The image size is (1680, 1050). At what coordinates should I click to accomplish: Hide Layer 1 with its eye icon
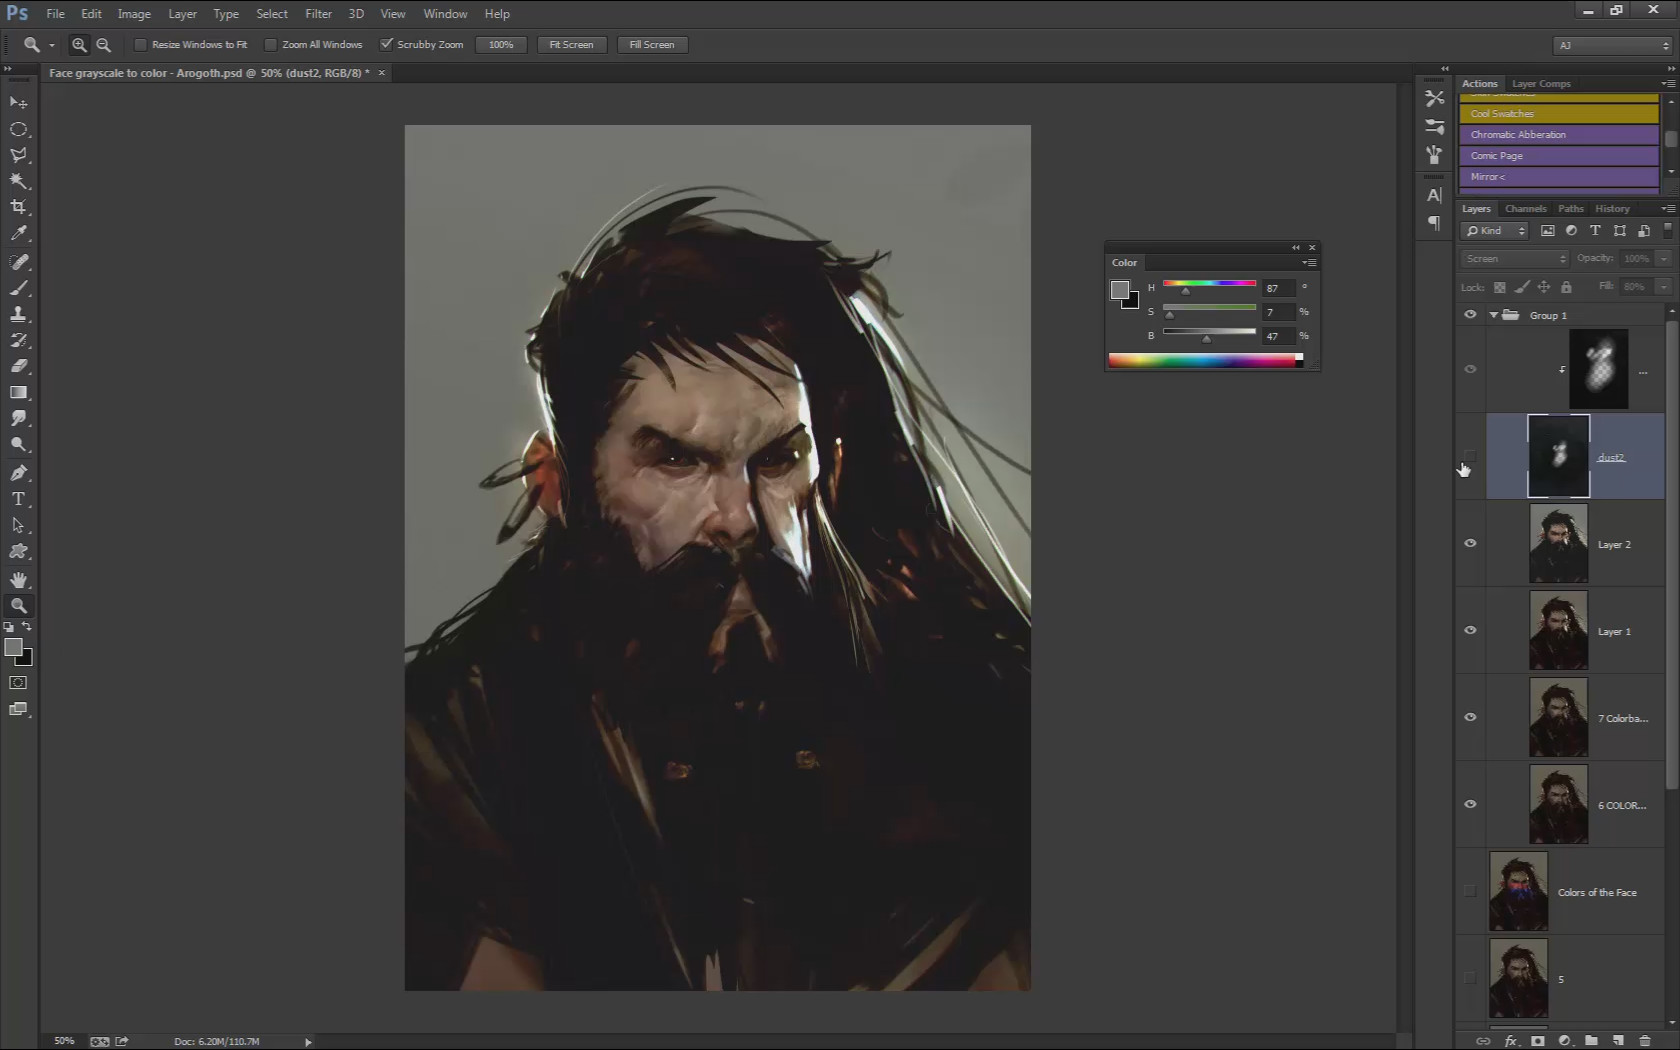tap(1470, 630)
